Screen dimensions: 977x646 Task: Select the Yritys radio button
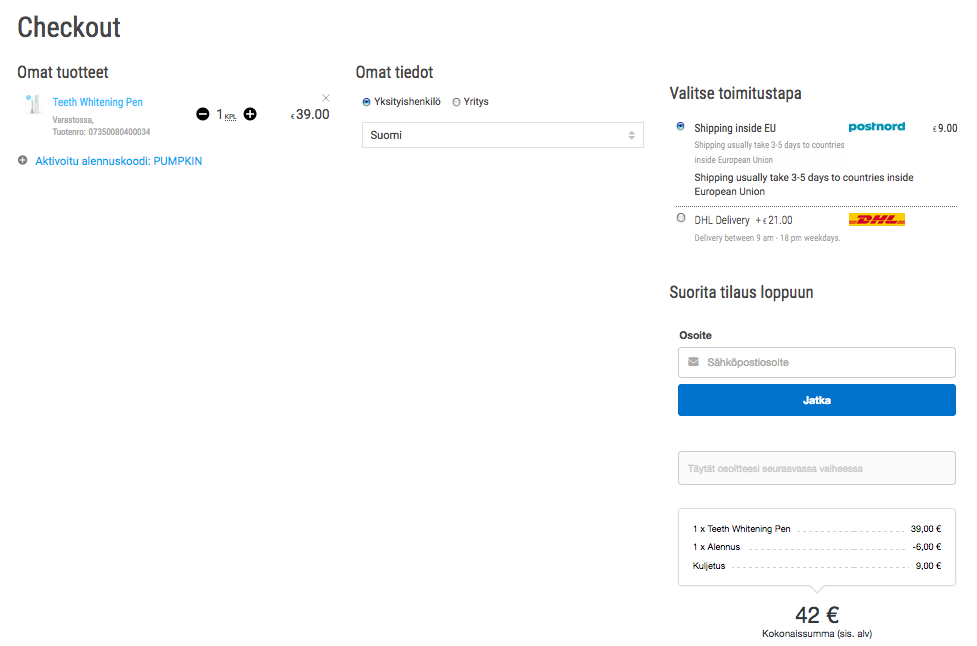tap(457, 102)
